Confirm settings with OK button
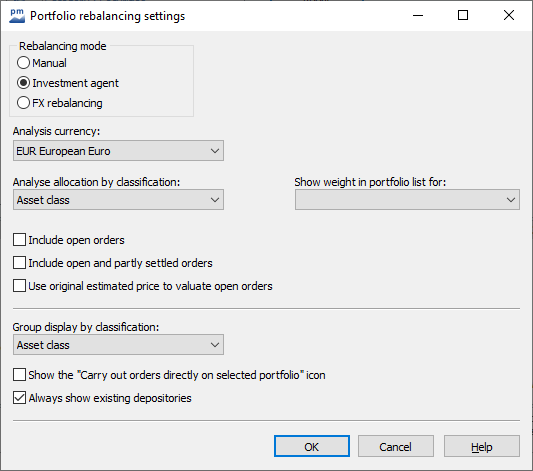This screenshot has width=533, height=471. pyautogui.click(x=312, y=447)
